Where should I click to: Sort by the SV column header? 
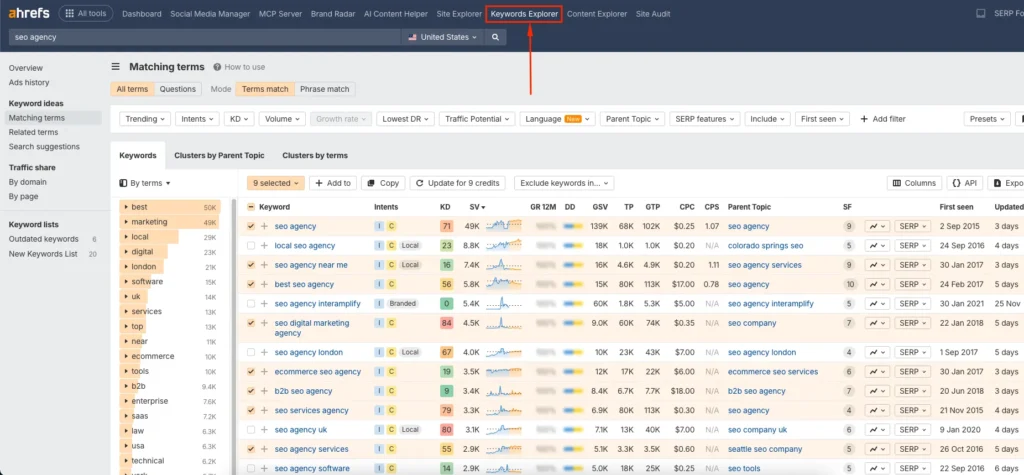point(477,207)
